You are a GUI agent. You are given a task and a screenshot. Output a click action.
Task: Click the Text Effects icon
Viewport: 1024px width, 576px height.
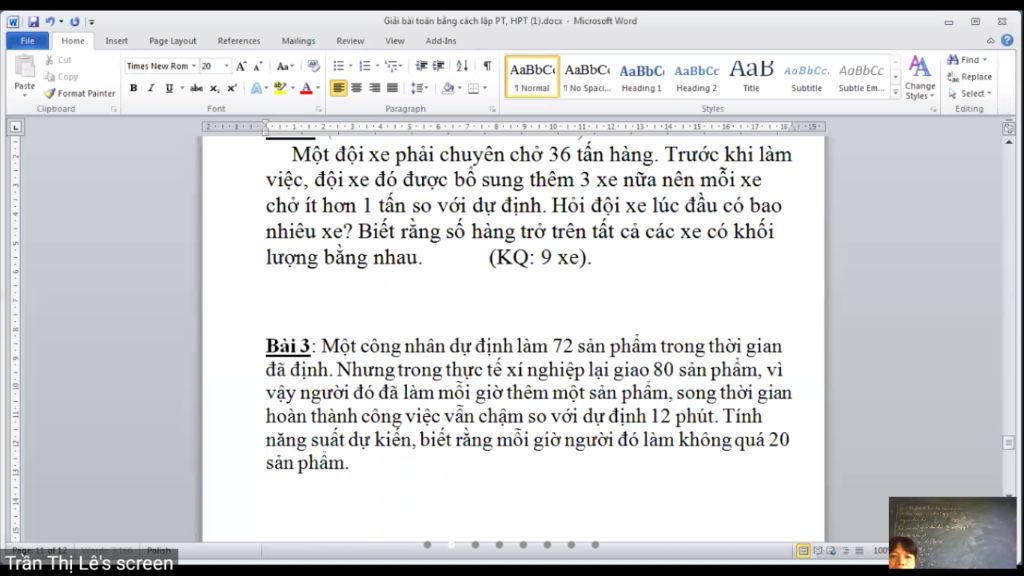pos(257,88)
